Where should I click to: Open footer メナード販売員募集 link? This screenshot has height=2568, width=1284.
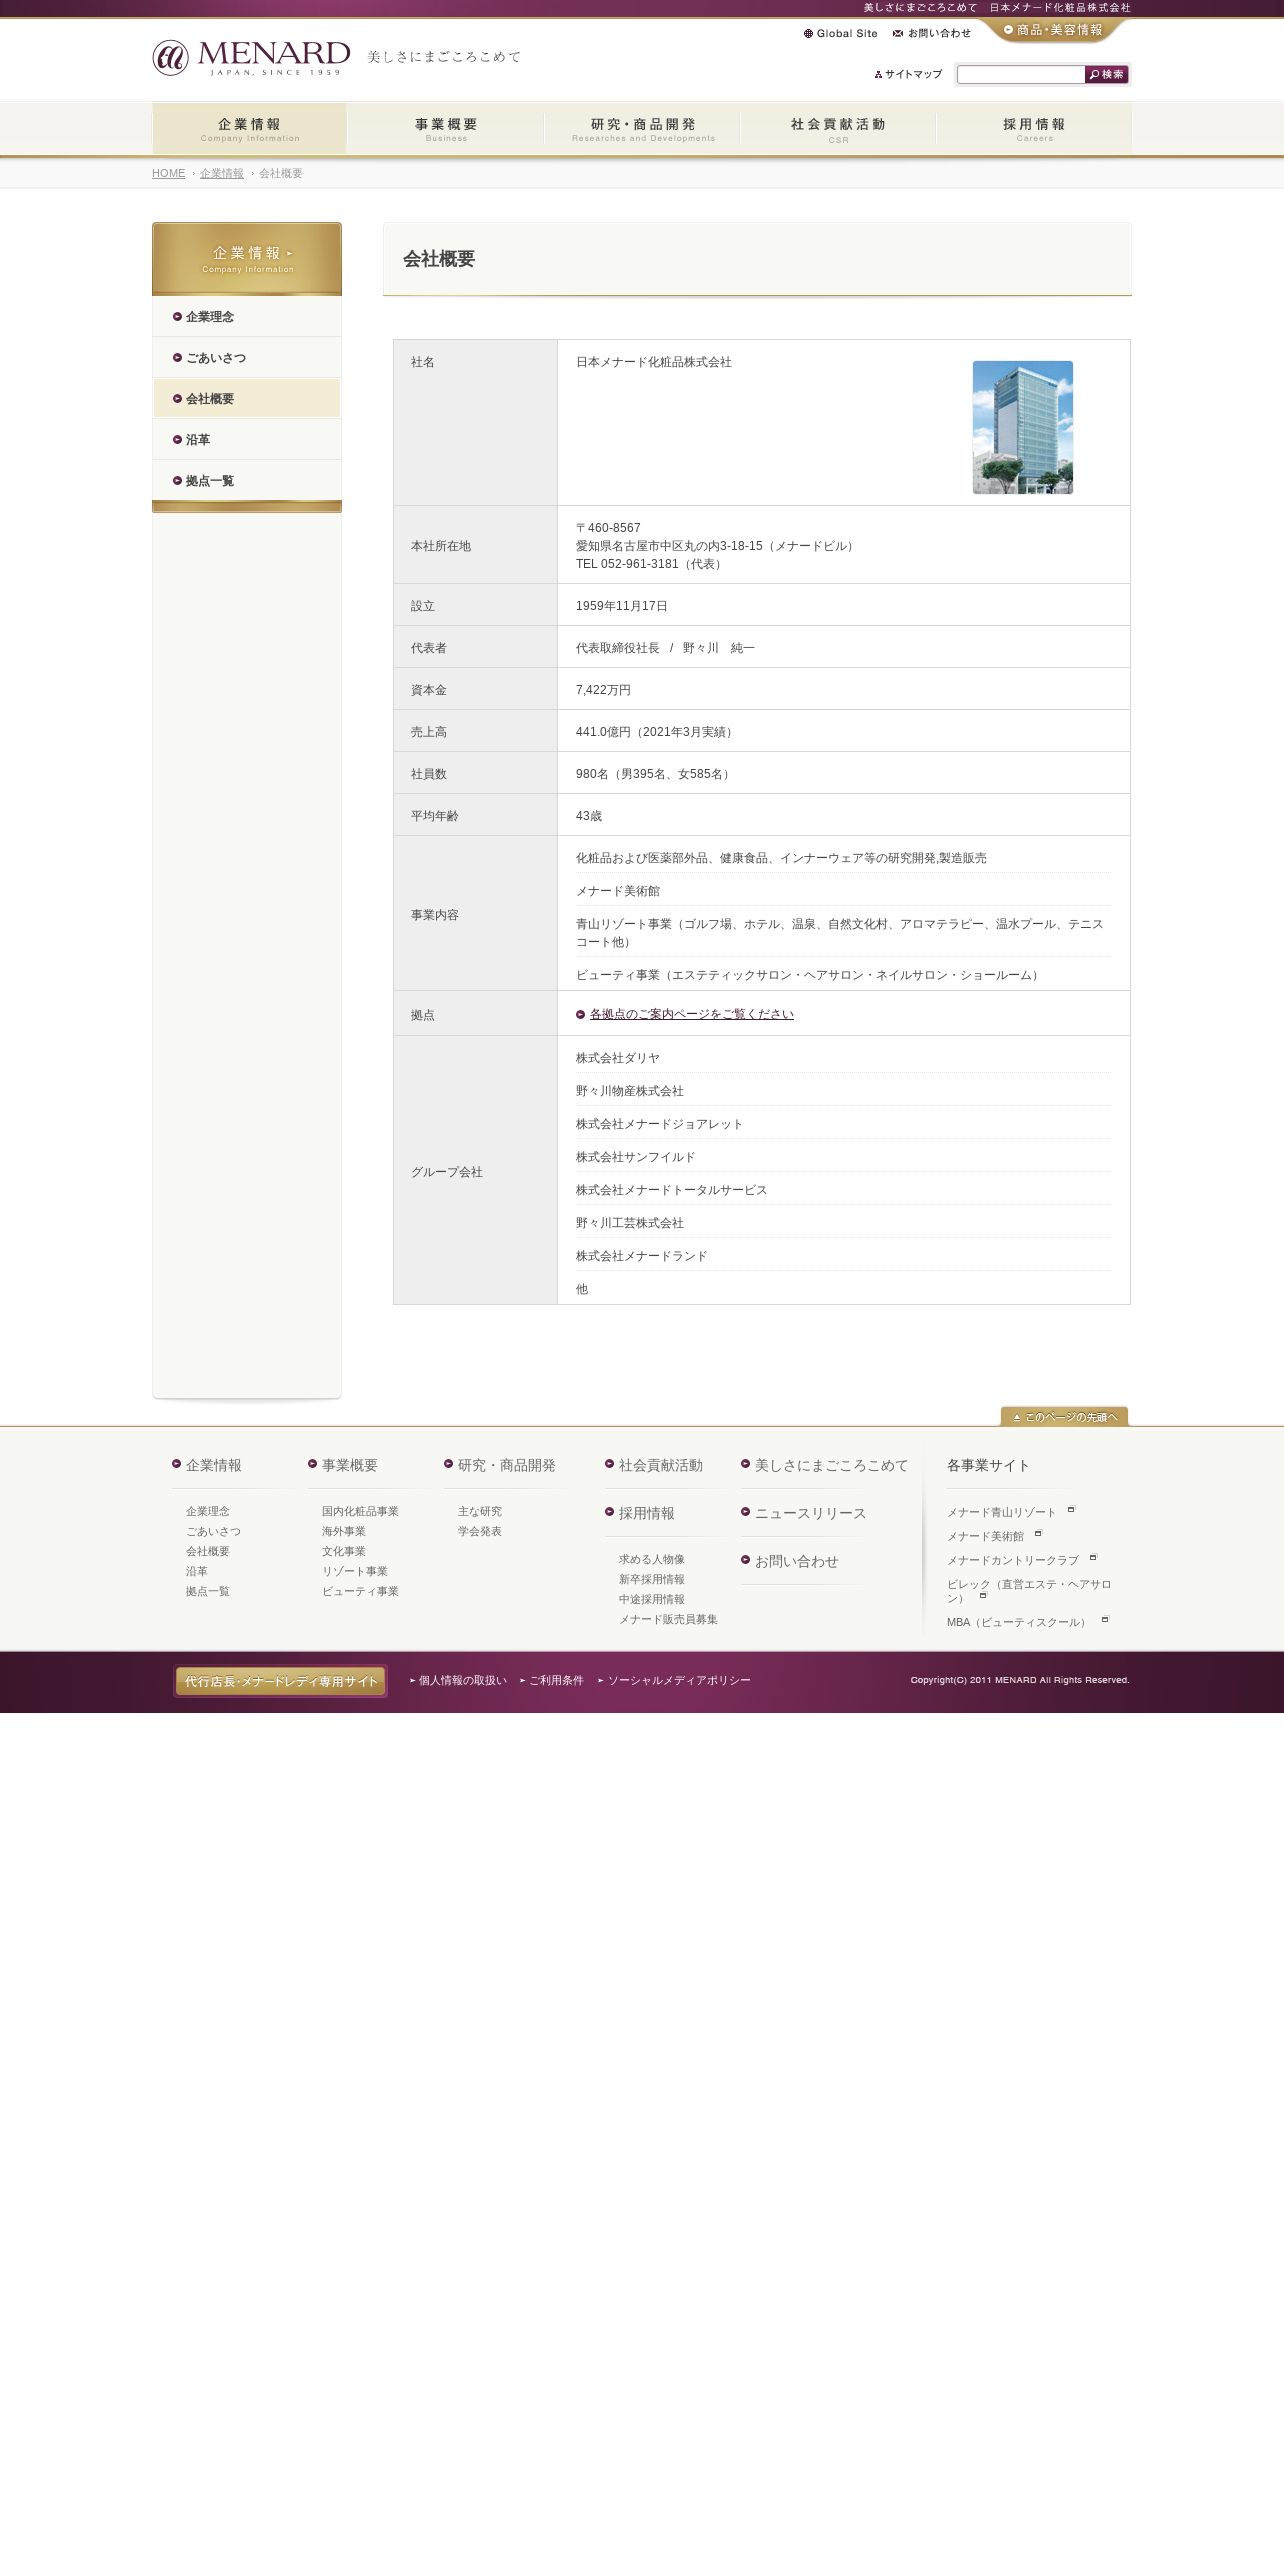pyautogui.click(x=668, y=1619)
